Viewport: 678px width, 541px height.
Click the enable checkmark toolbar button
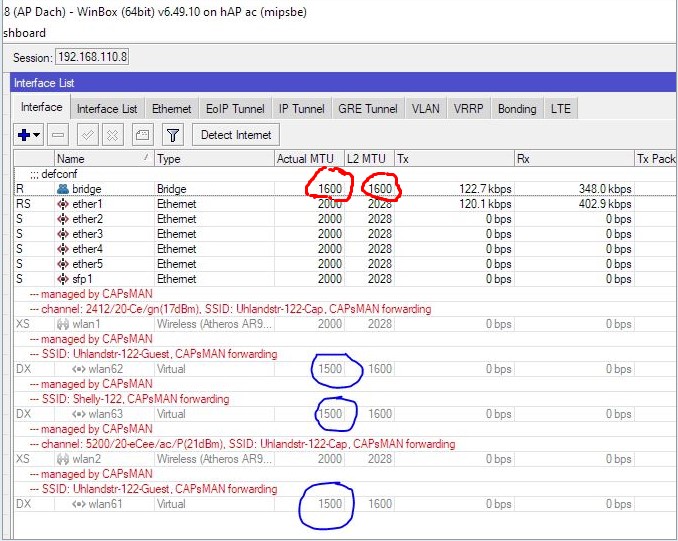[x=87, y=135]
